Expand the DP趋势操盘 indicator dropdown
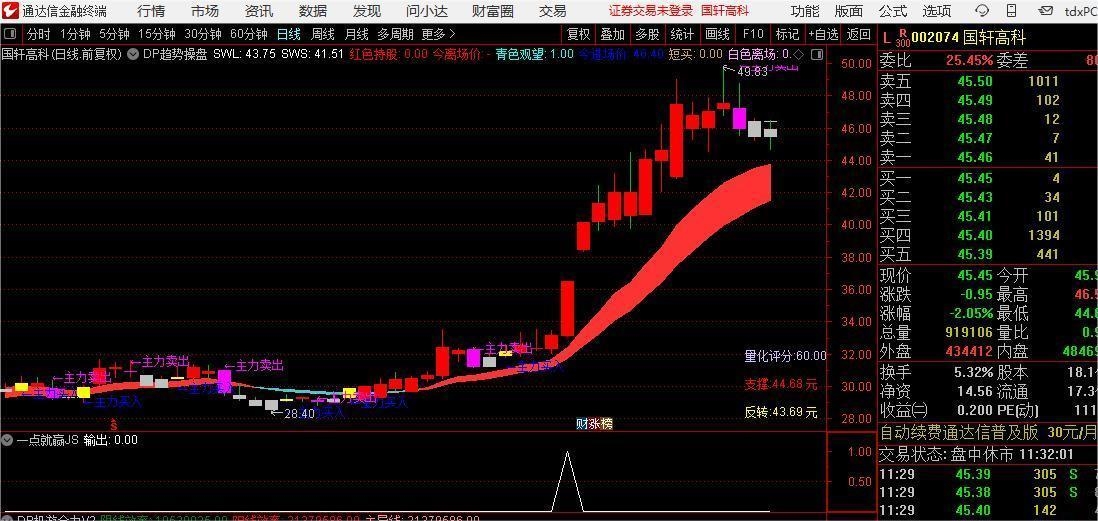 click(x=133, y=54)
